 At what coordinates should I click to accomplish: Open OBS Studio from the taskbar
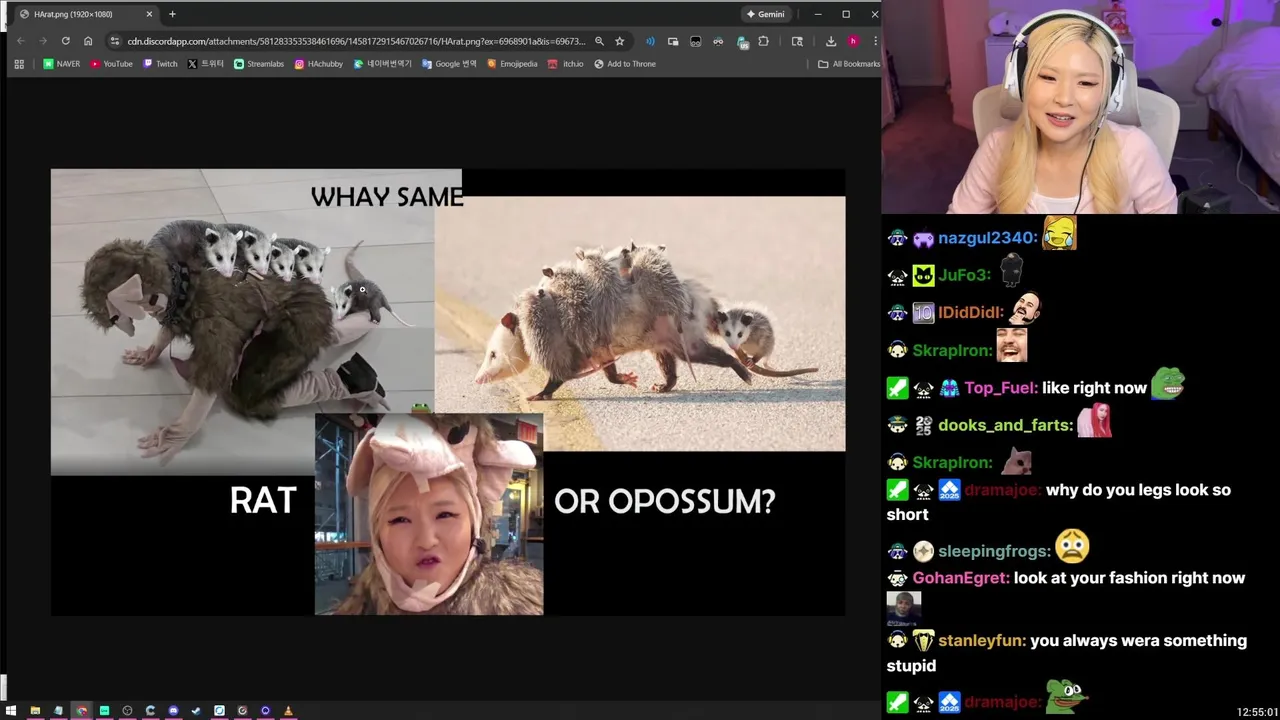(x=127, y=711)
